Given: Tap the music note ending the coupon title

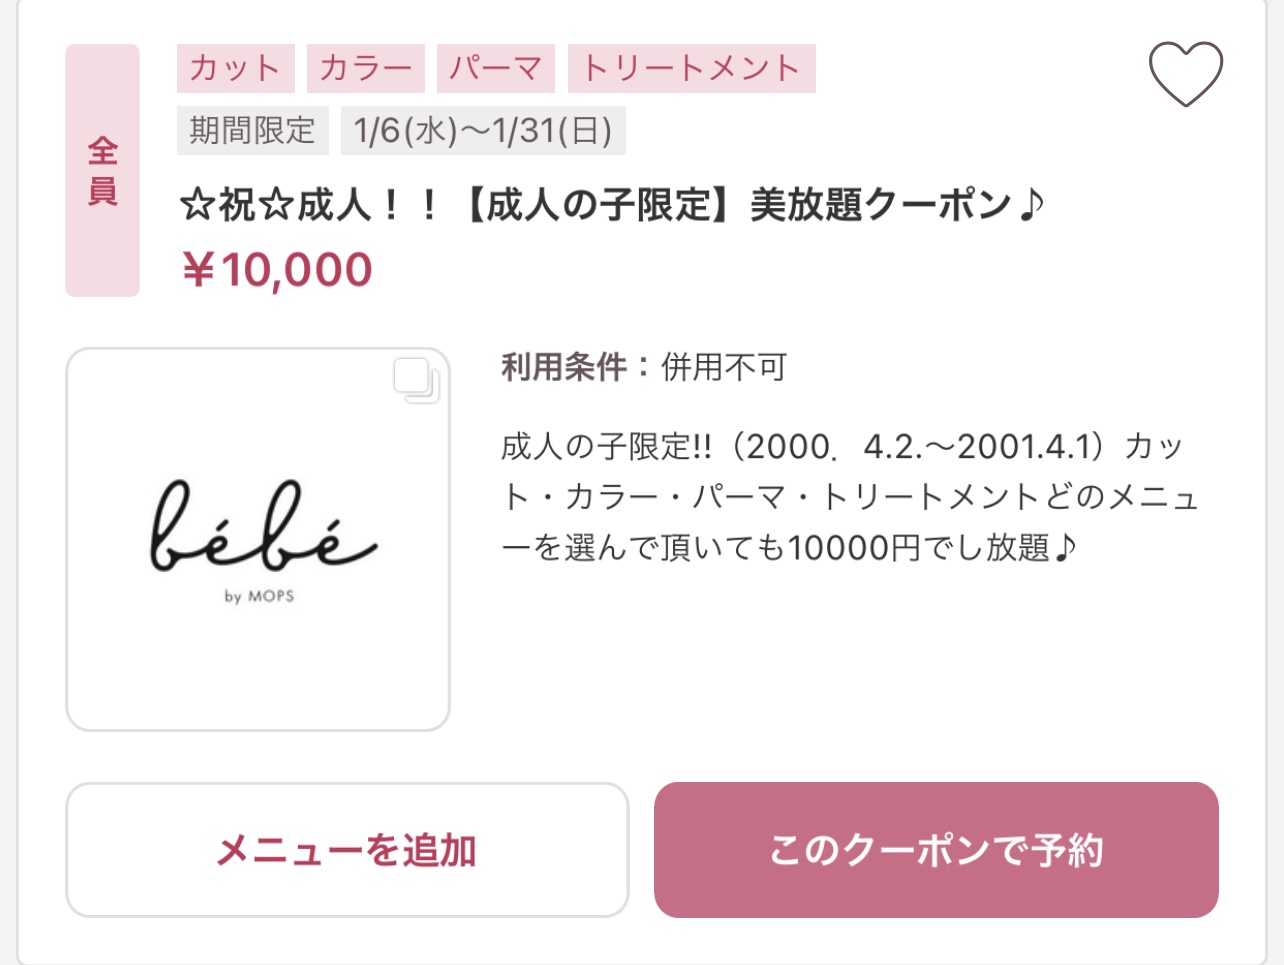Looking at the screenshot, I should pos(1032,205).
